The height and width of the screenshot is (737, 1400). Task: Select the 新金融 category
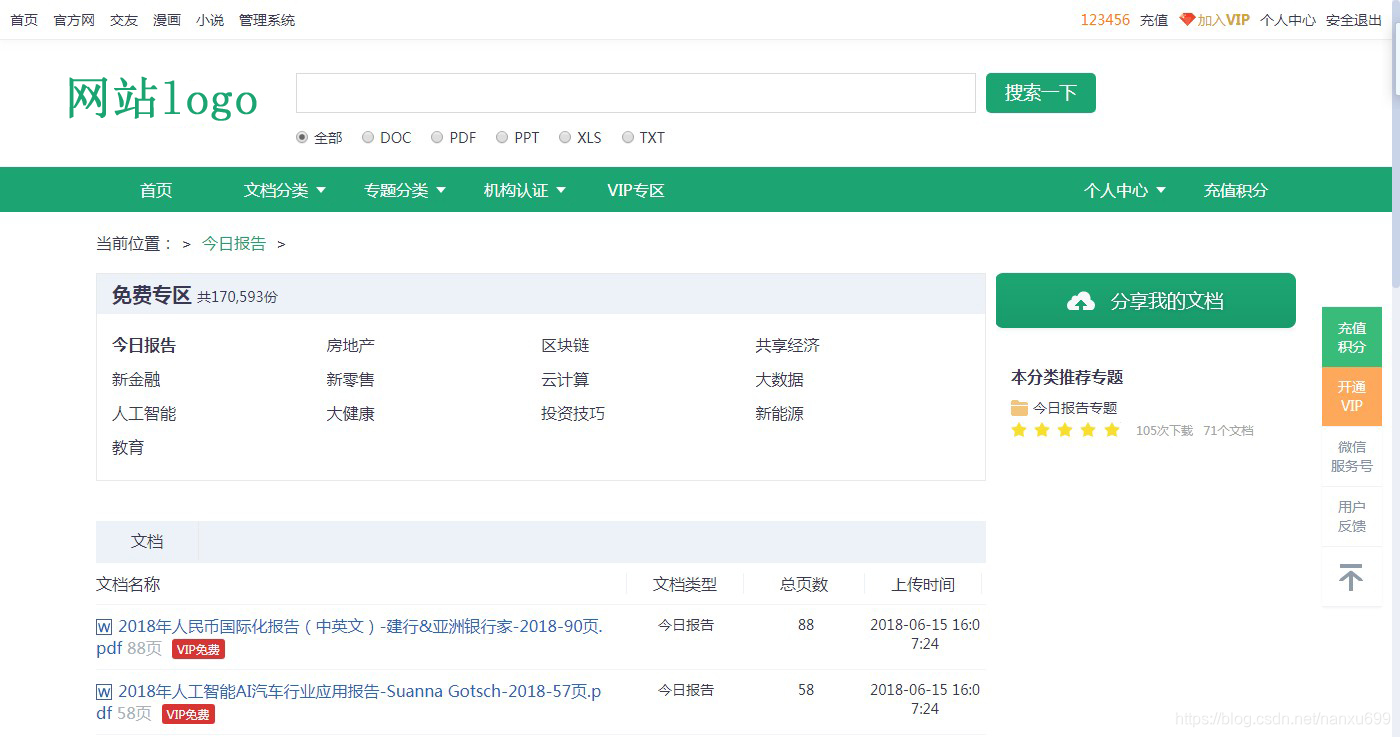click(x=136, y=379)
